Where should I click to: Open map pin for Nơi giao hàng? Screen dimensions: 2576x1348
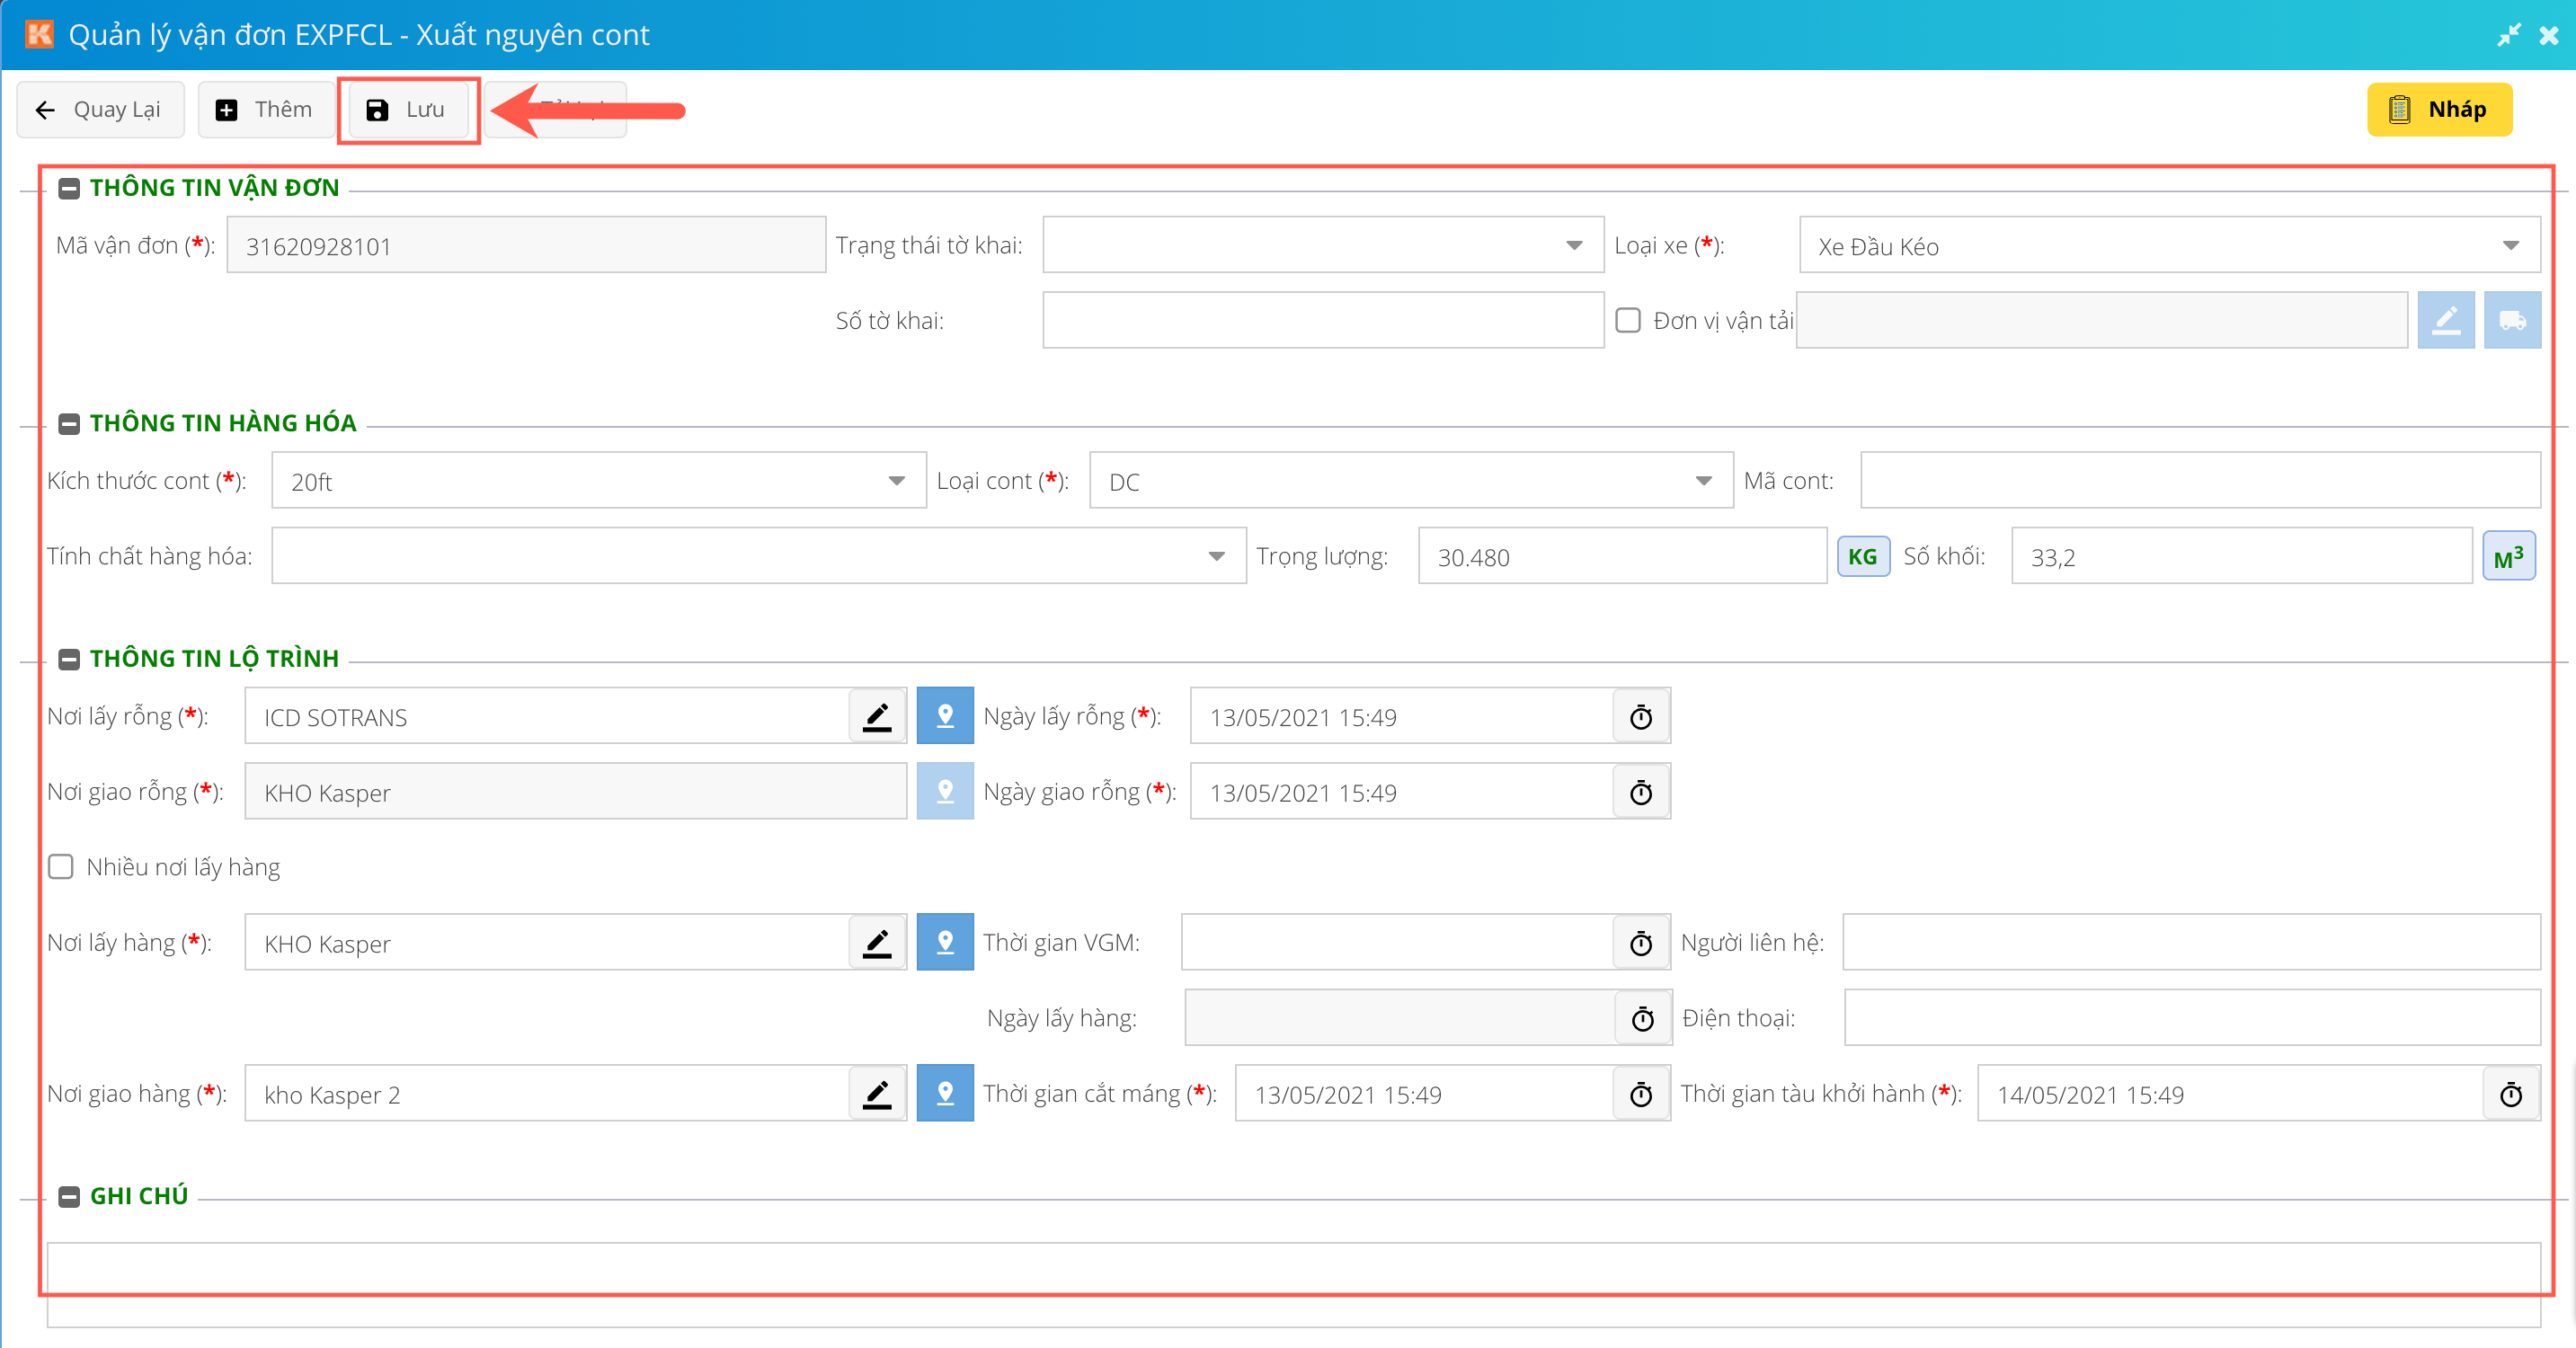tap(944, 1093)
